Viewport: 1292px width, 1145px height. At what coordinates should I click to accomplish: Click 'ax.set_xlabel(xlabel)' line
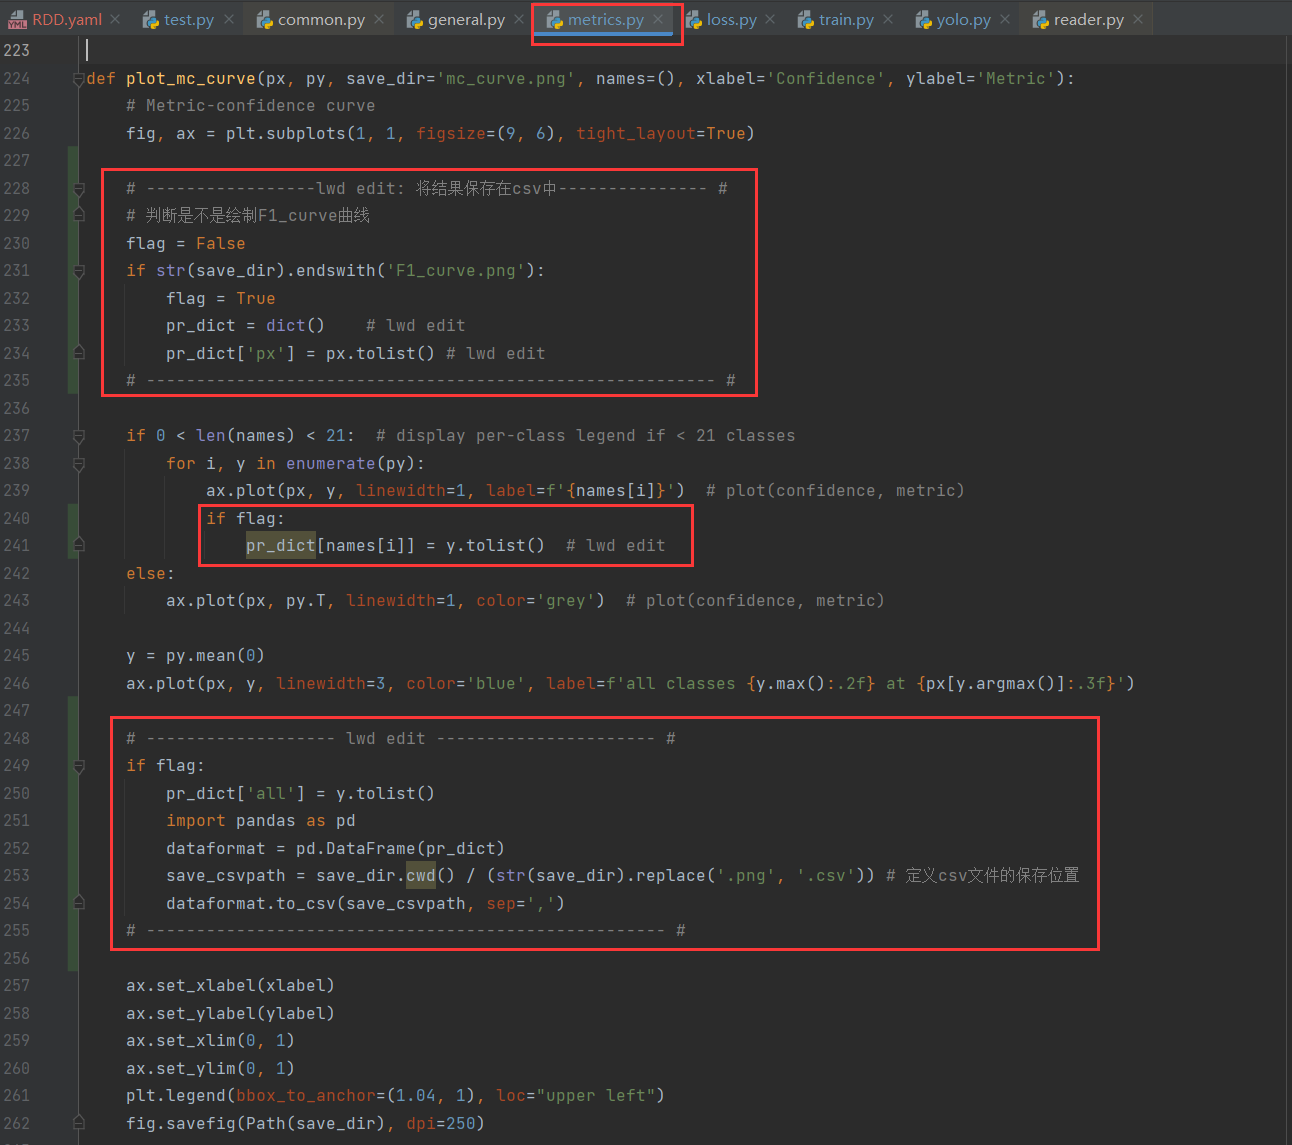pos(231,985)
